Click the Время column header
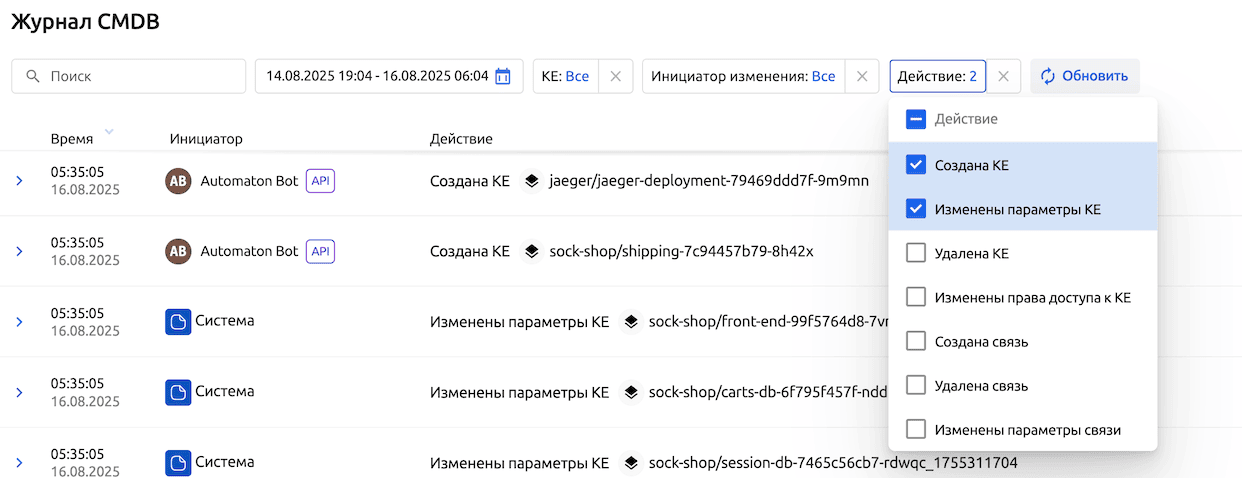Viewport: 1242px width, 478px height. click(x=72, y=139)
